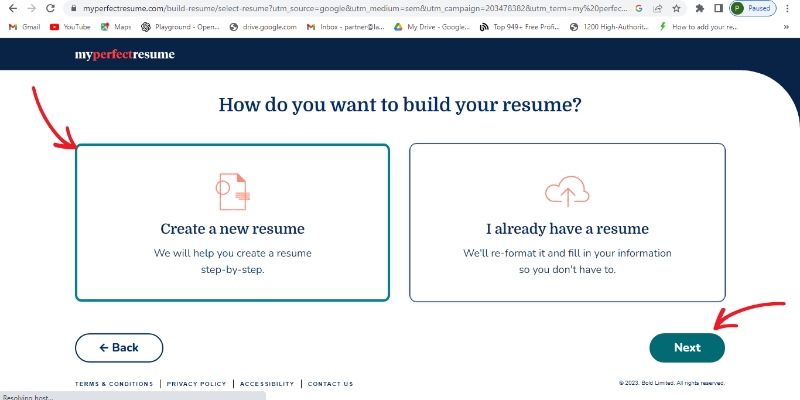Viewport: 800px width, 400px height.
Task: Go back using the Back button
Action: [119, 347]
